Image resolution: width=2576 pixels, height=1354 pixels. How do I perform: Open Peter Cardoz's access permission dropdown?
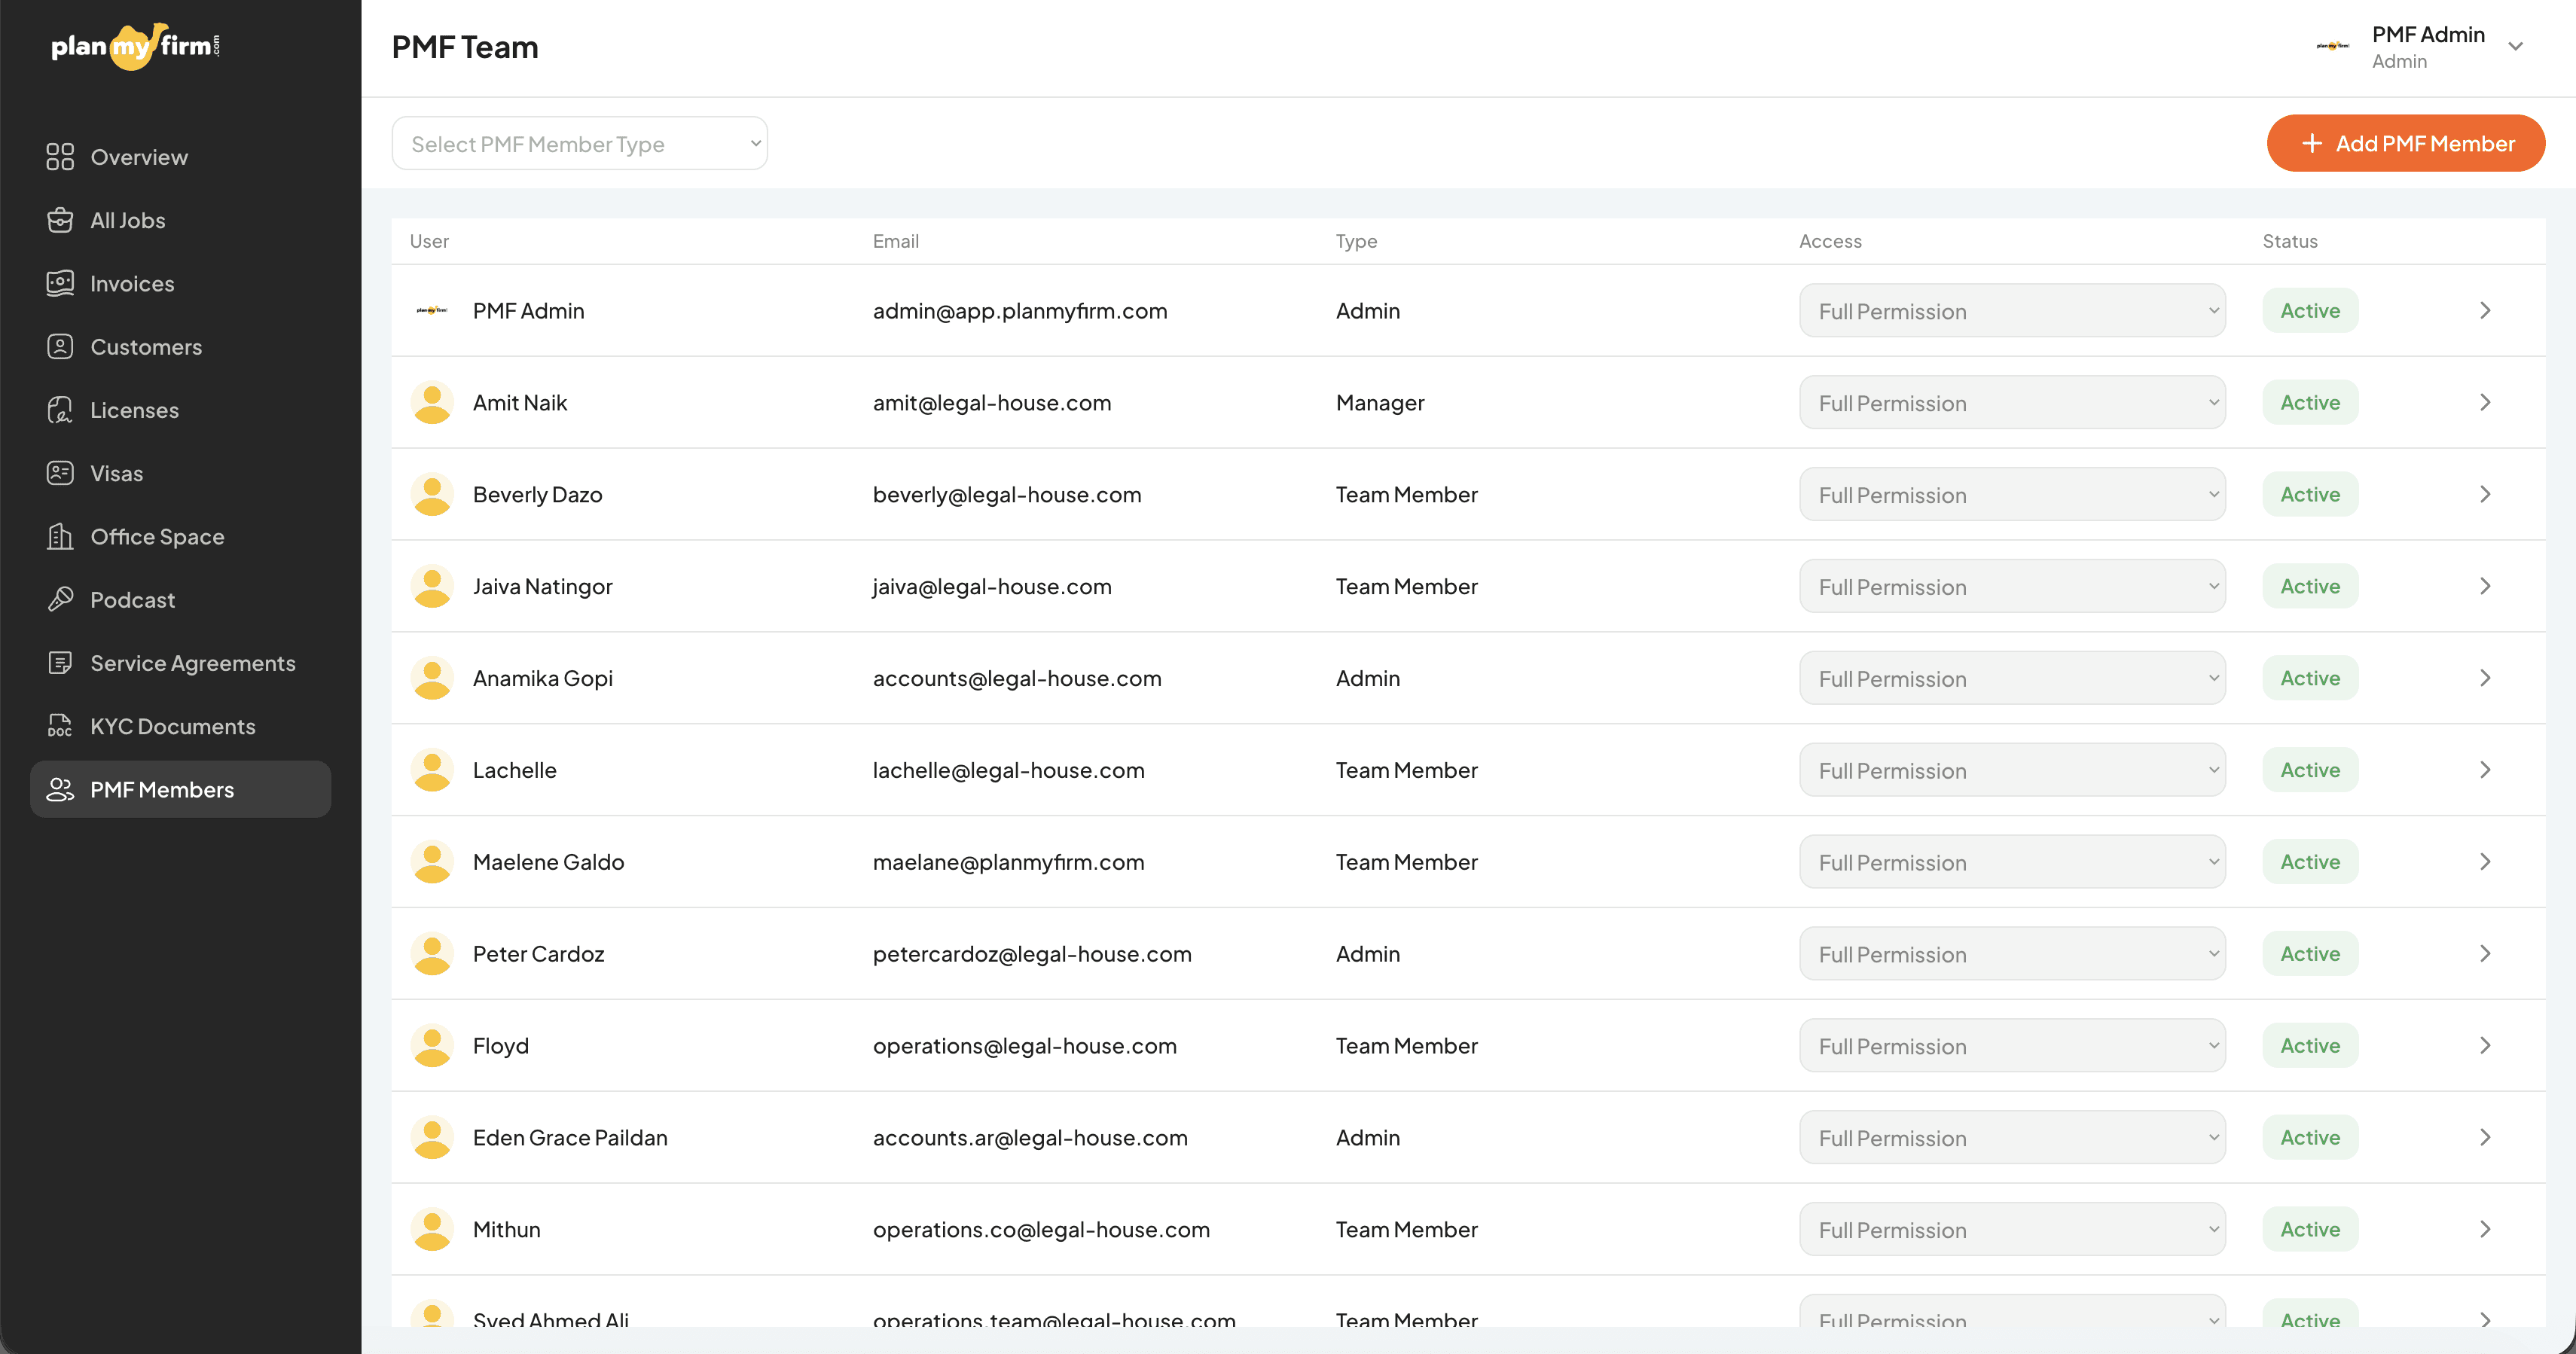tap(2011, 954)
